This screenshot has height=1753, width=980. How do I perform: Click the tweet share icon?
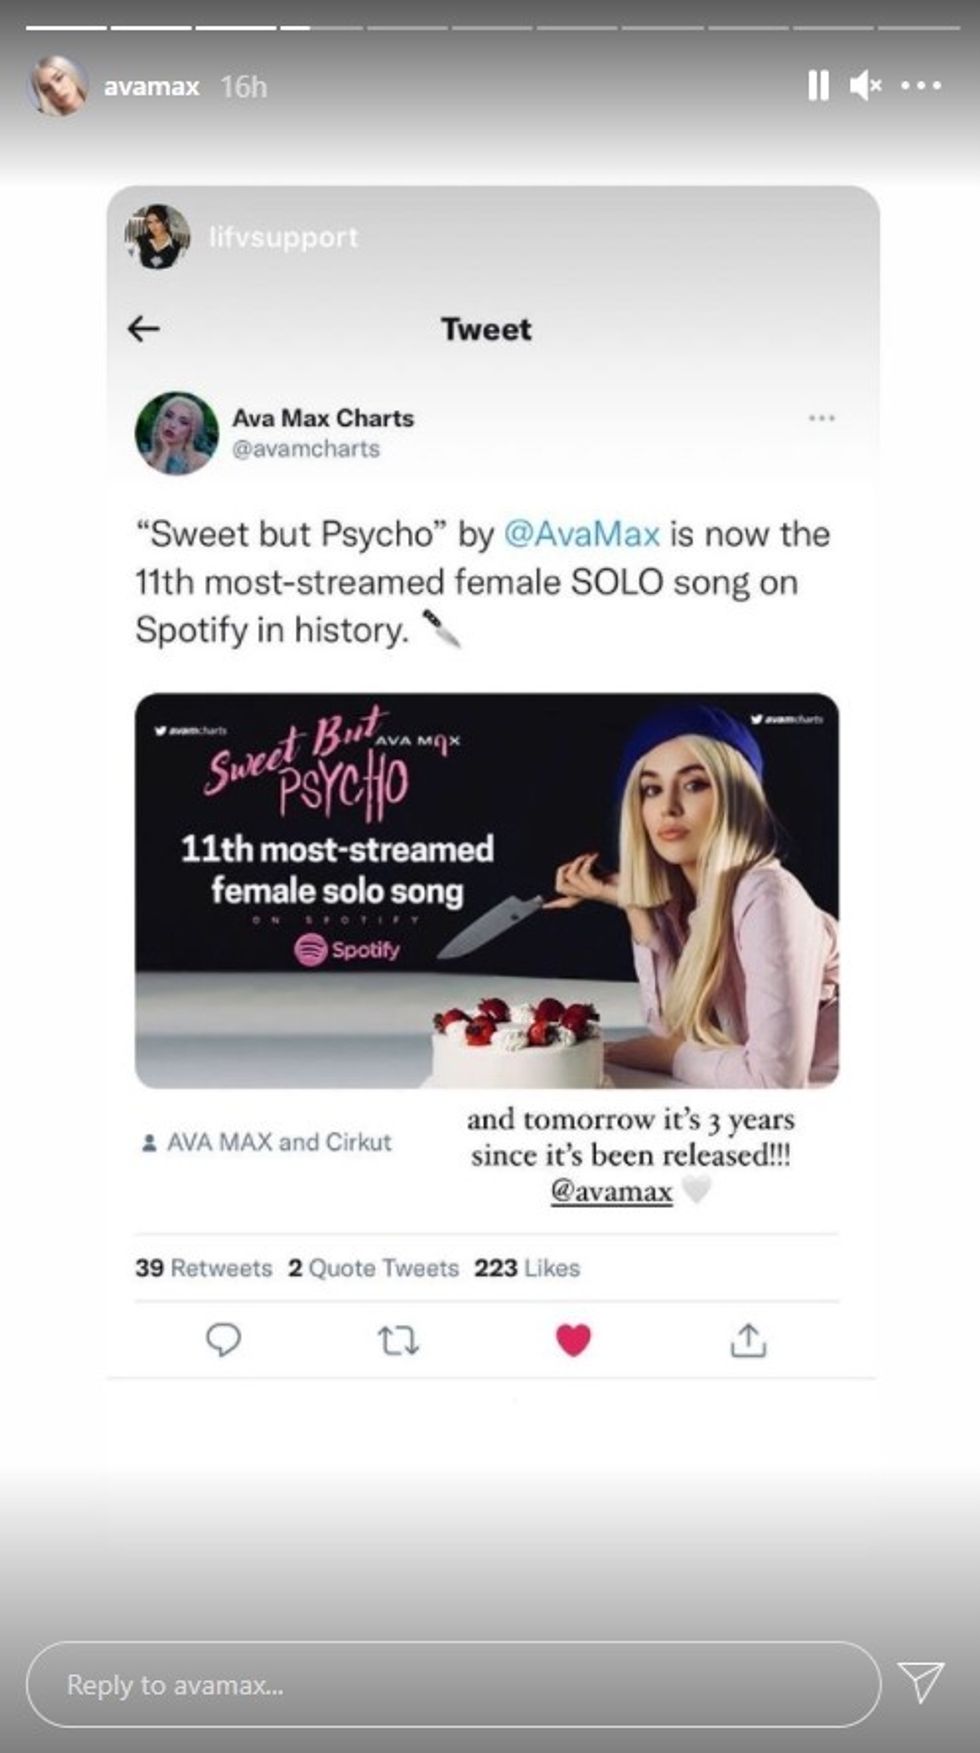pyautogui.click(x=748, y=1340)
